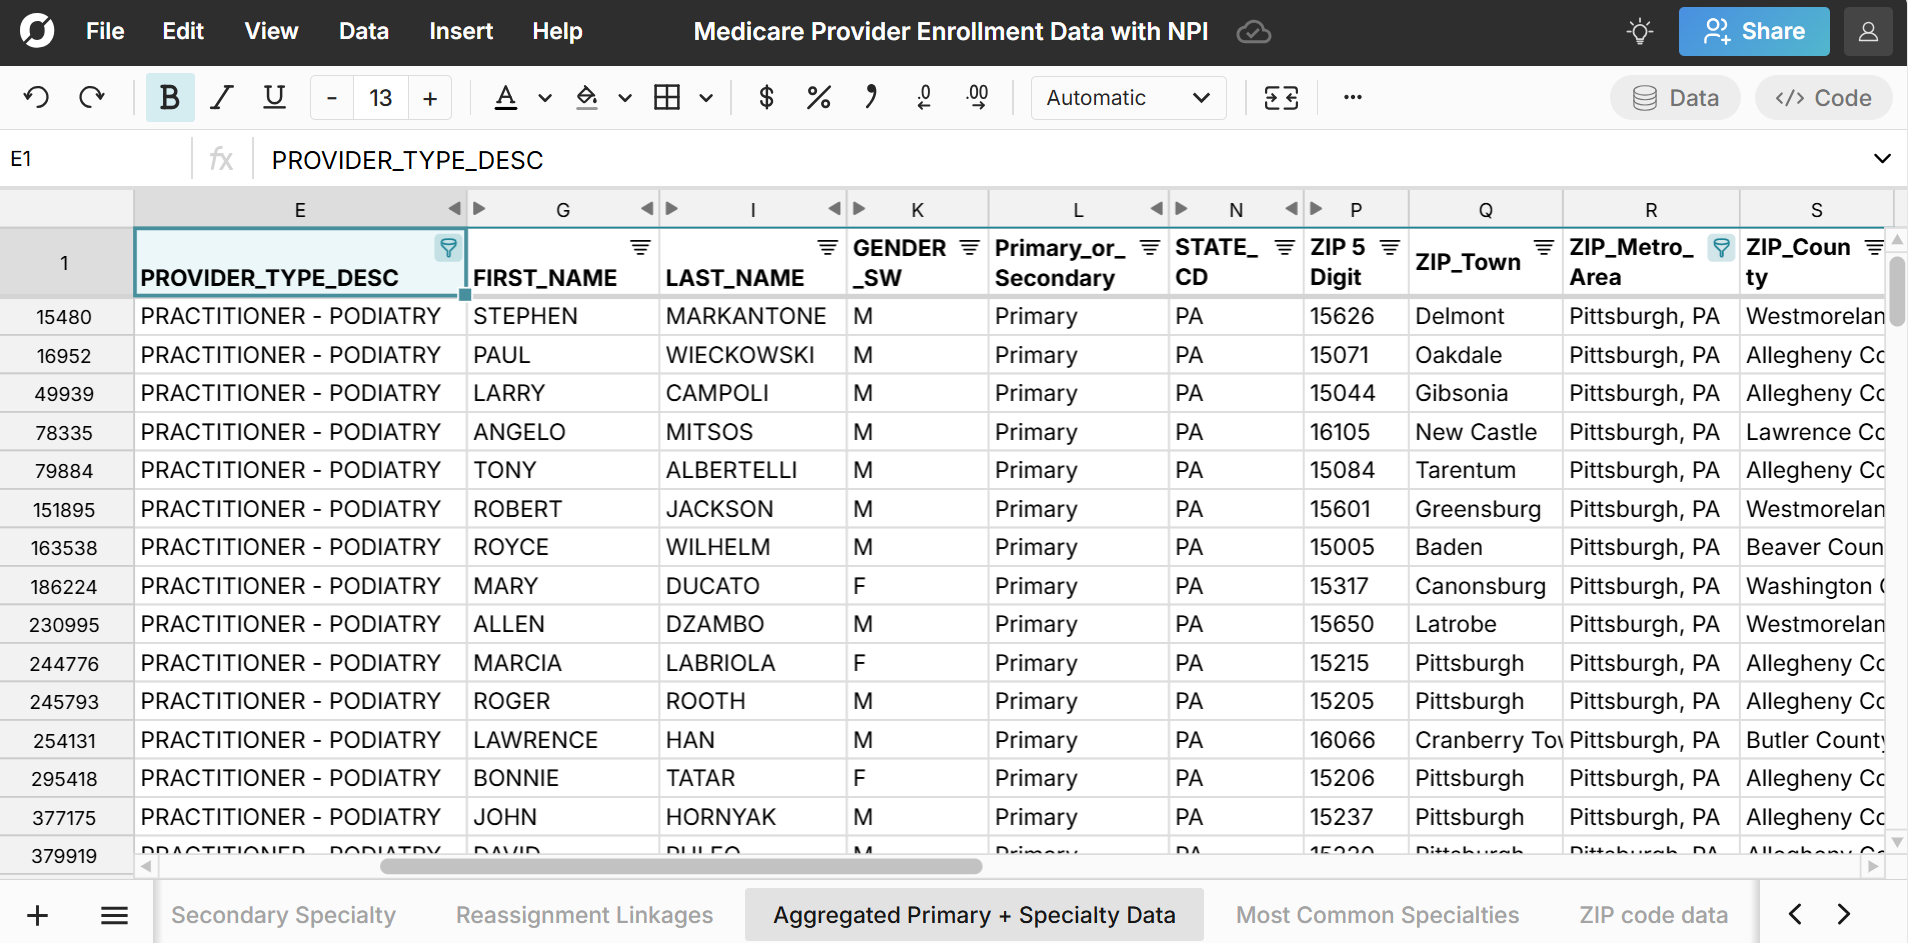1908x943 pixels.
Task: Click the text wrap icon in toolbar
Action: (x=1281, y=98)
